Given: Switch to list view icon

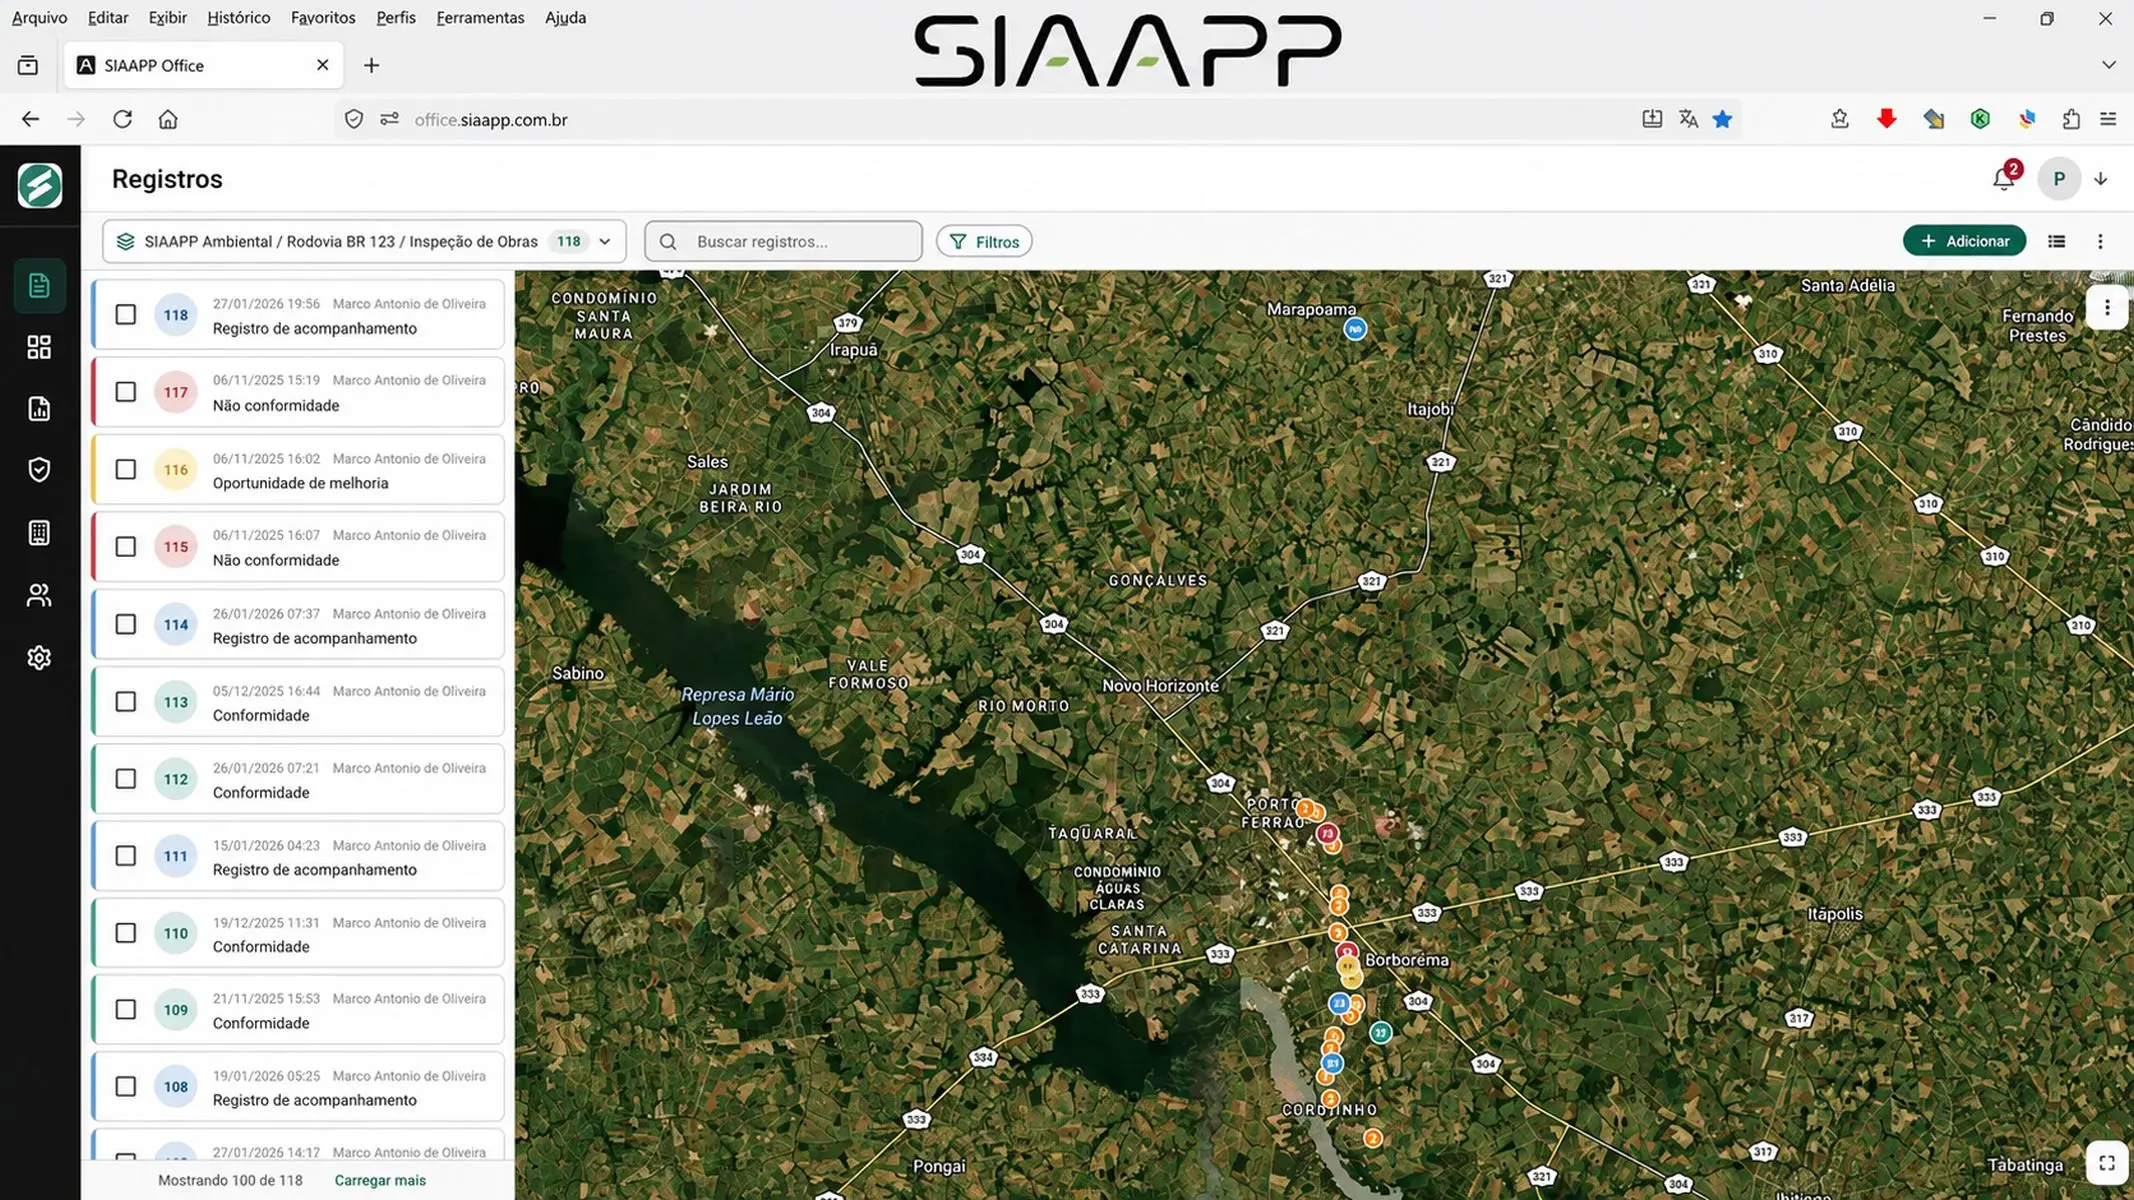Looking at the screenshot, I should pyautogui.click(x=2056, y=241).
